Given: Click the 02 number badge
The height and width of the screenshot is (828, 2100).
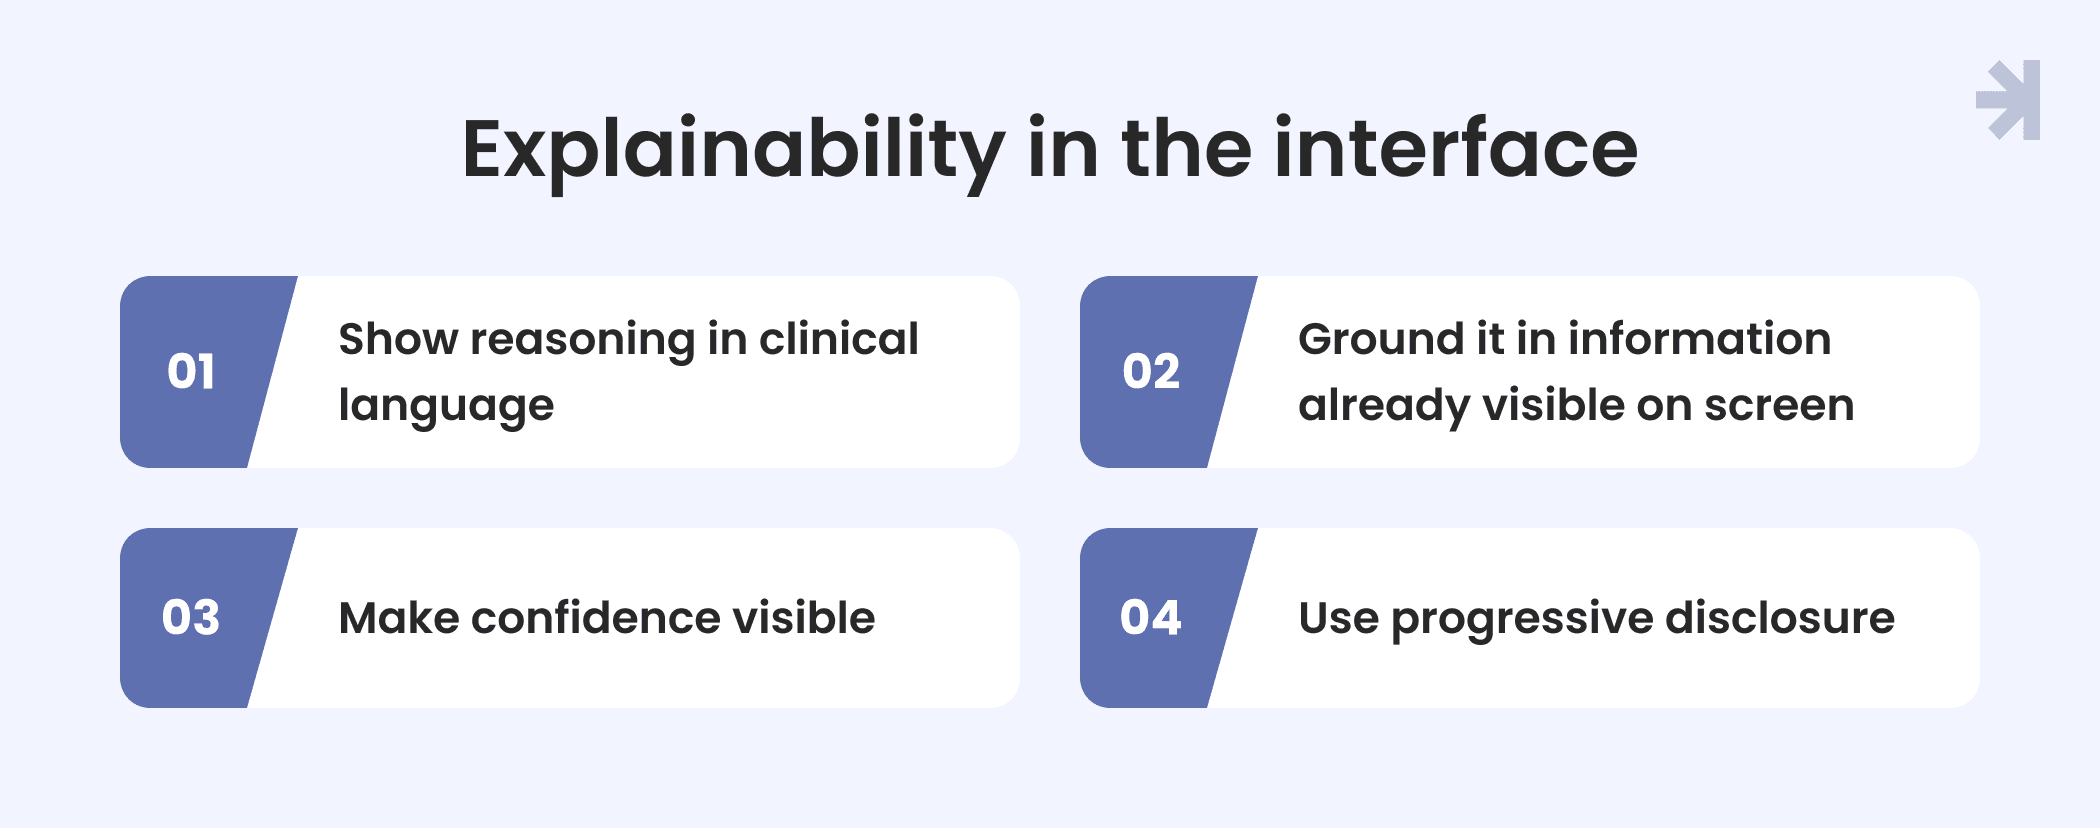Looking at the screenshot, I should 1152,372.
